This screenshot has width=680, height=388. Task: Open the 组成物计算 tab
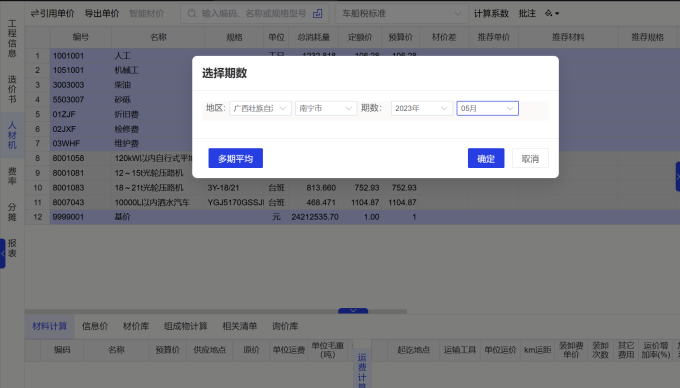point(186,326)
